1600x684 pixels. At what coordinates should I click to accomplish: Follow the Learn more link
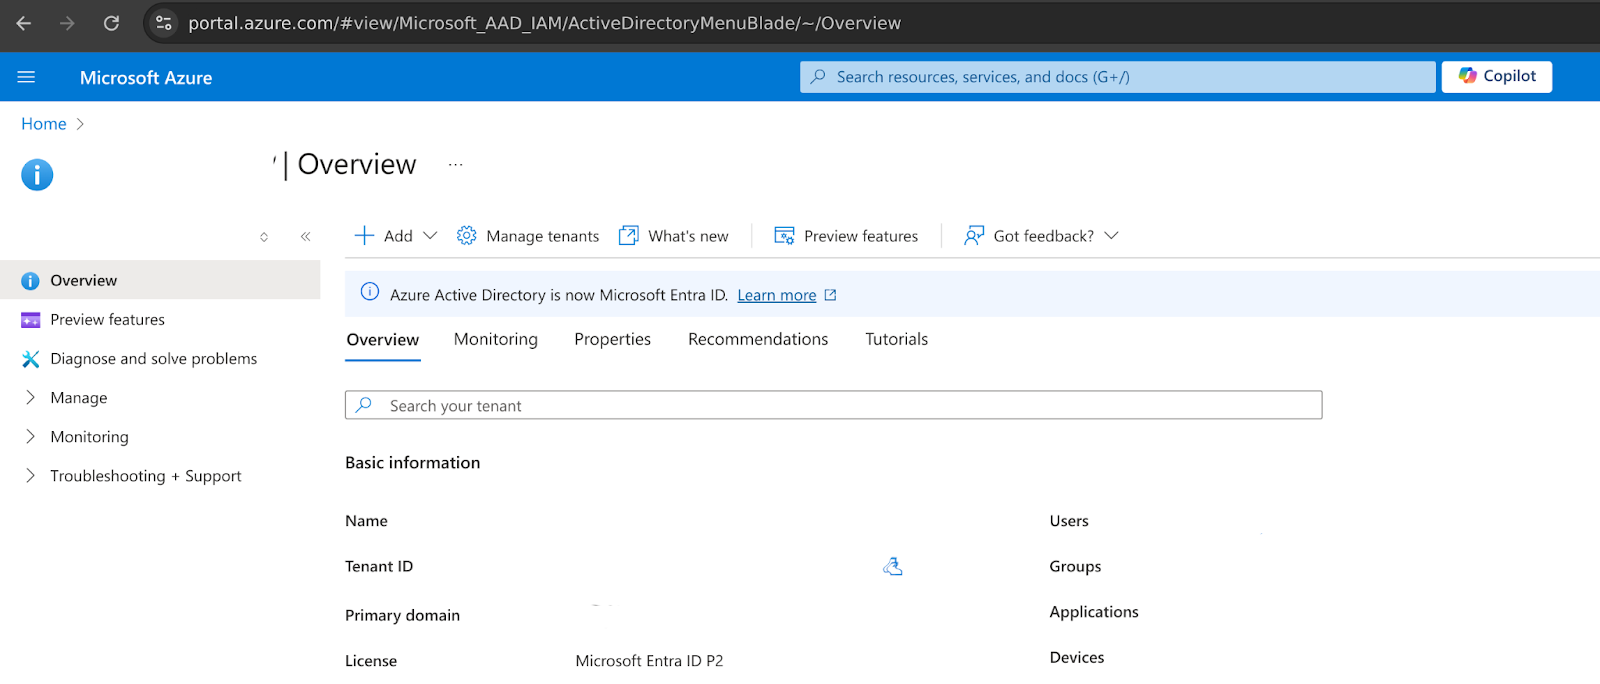click(776, 295)
